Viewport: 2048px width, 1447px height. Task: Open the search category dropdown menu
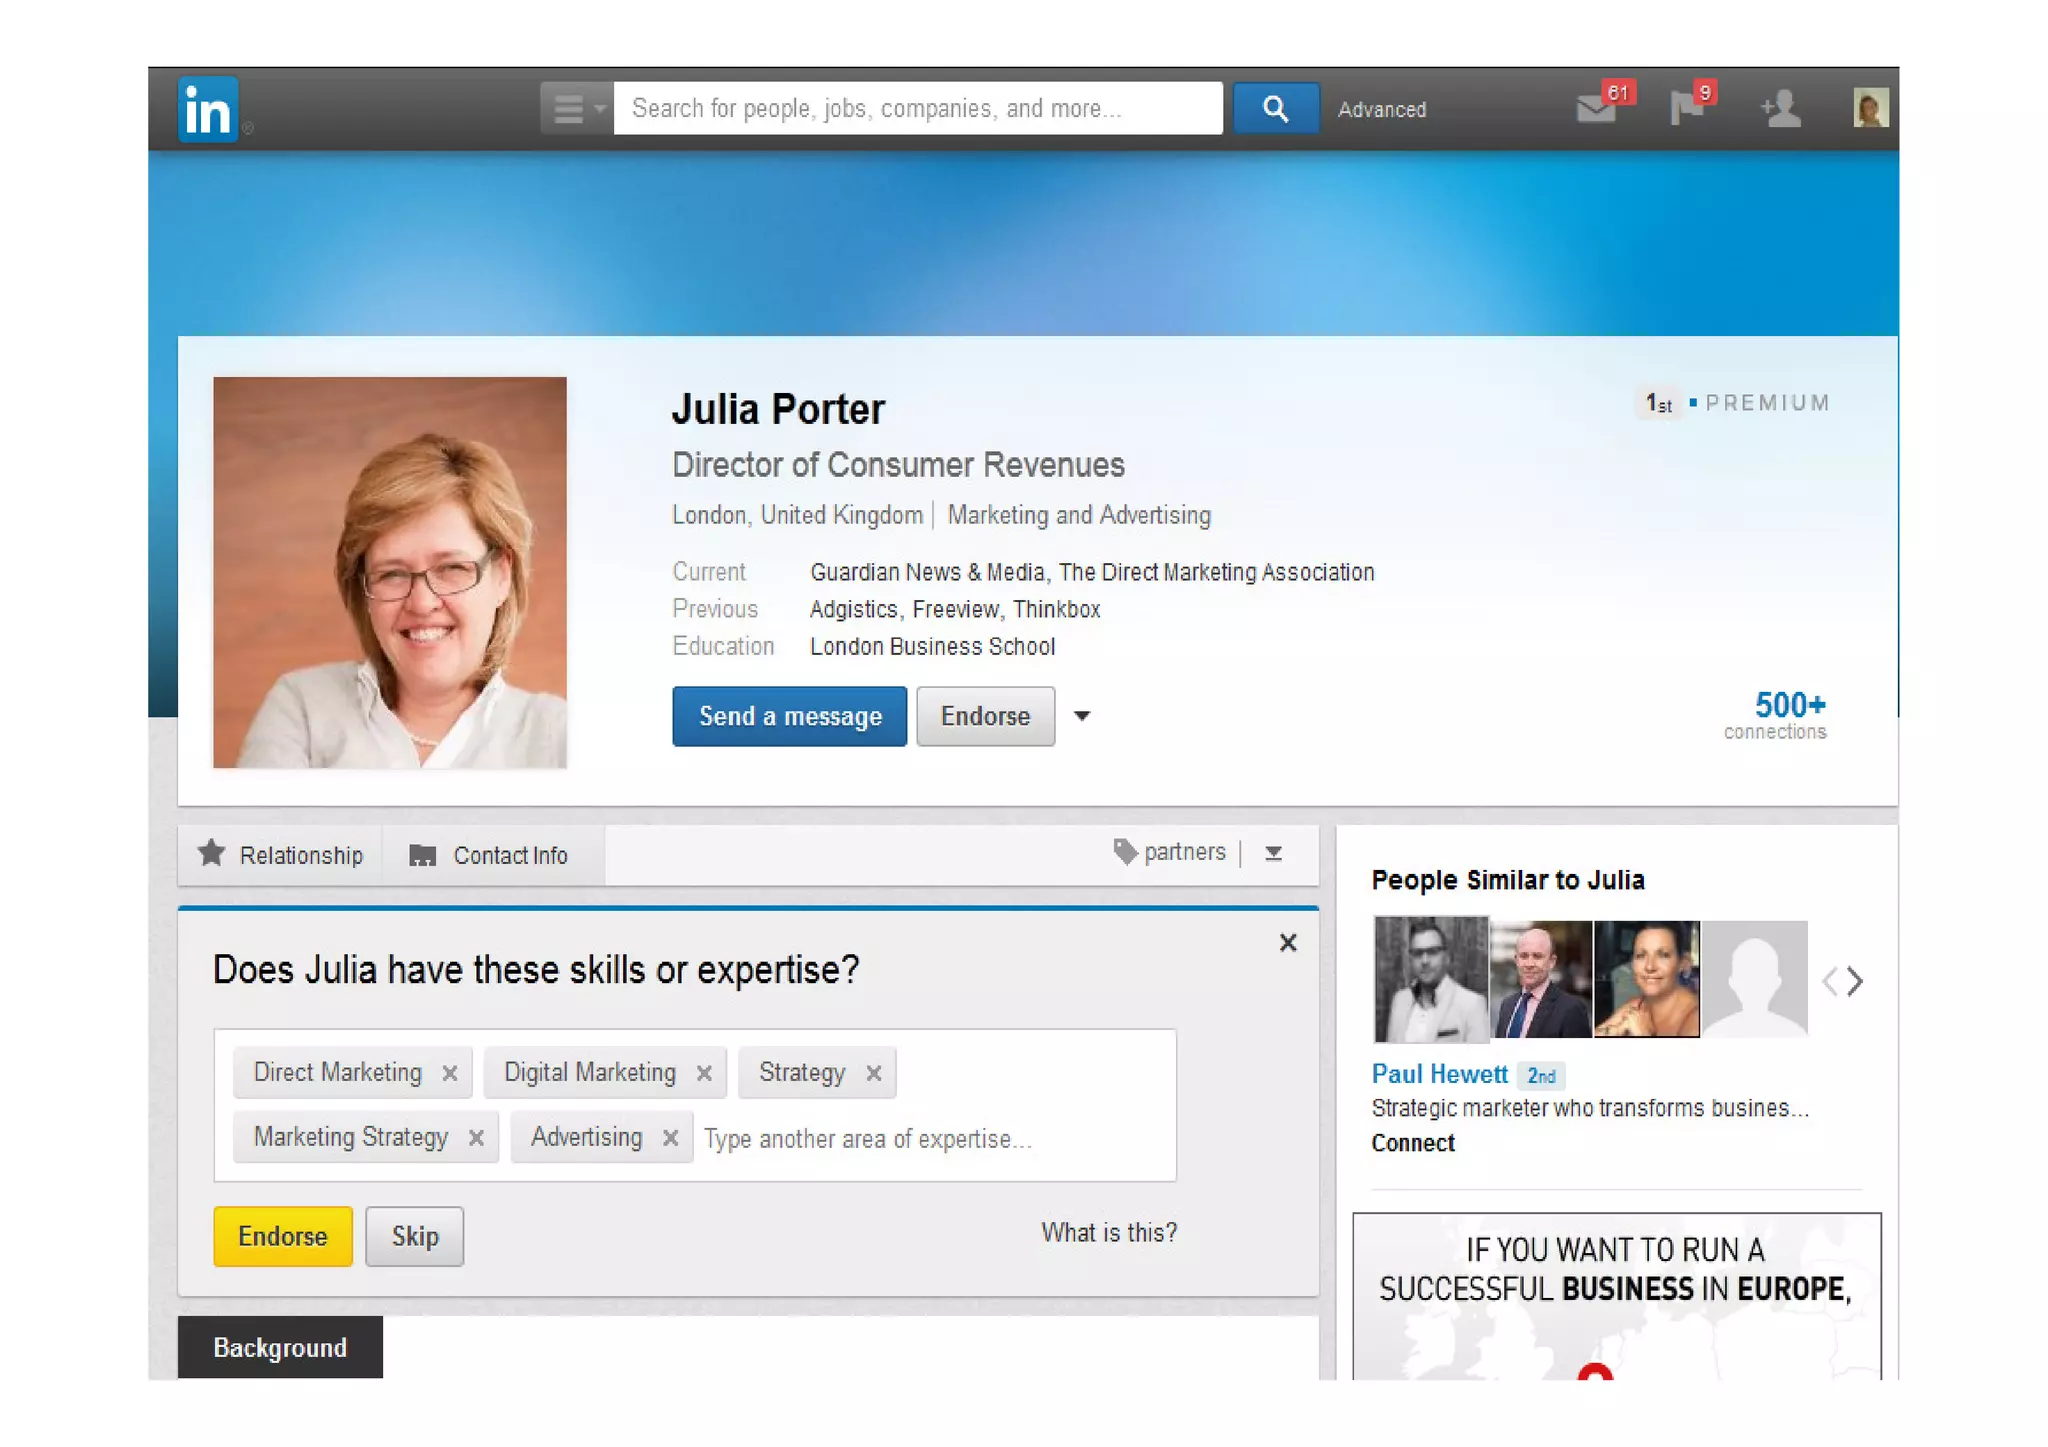(576, 108)
